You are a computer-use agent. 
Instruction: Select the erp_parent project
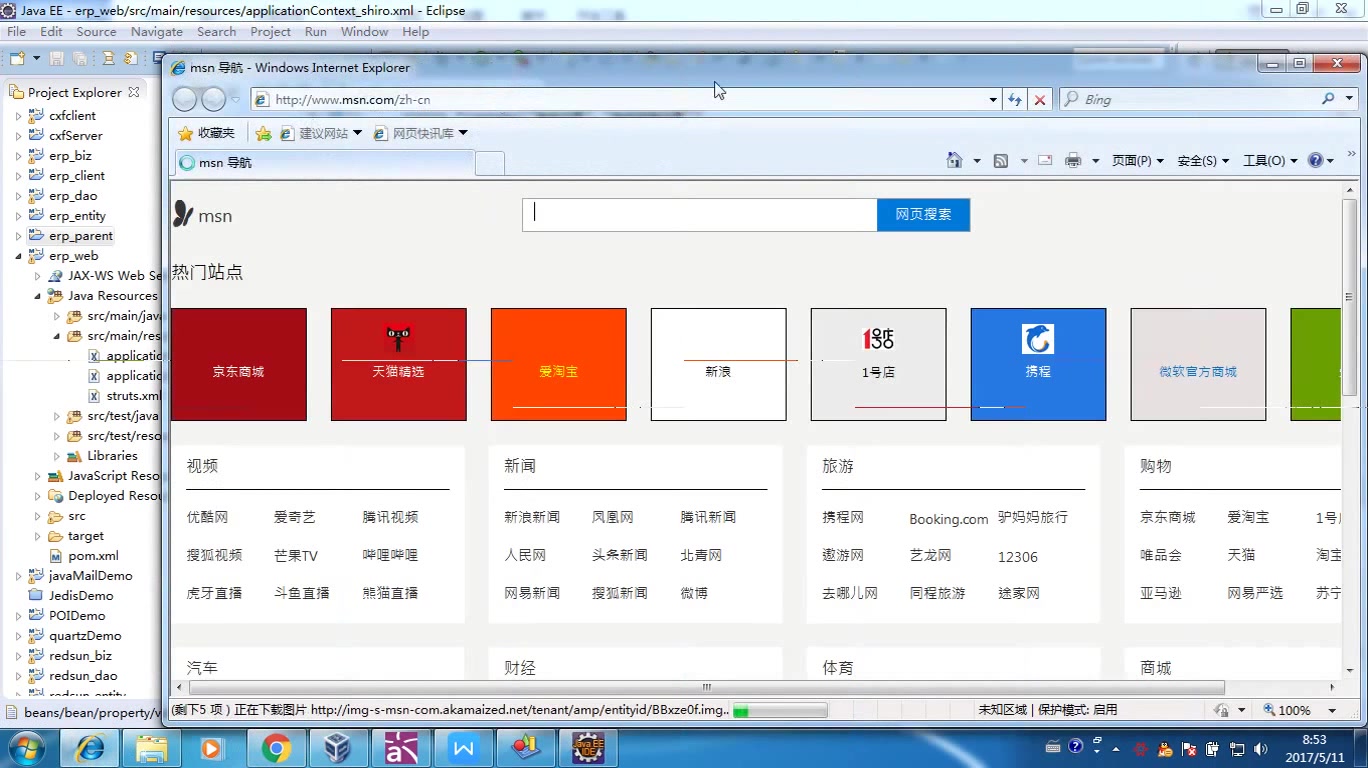tap(80, 236)
